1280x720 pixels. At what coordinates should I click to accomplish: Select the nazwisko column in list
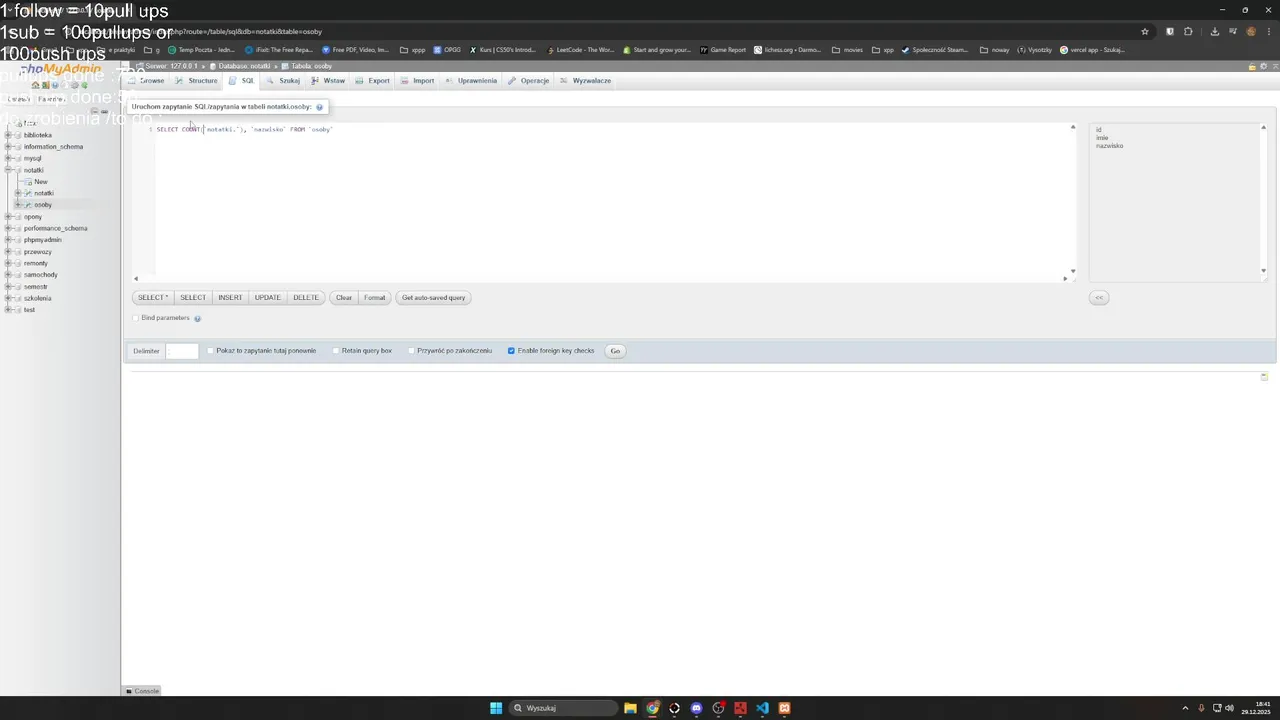click(1109, 146)
